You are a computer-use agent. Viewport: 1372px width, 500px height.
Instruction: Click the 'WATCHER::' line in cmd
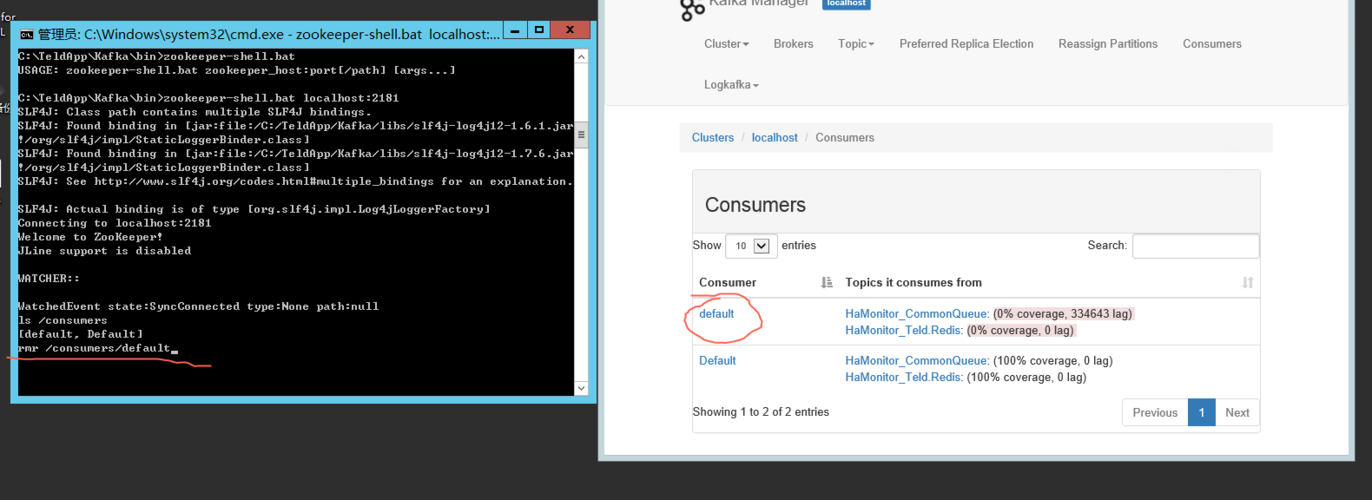tap(49, 278)
